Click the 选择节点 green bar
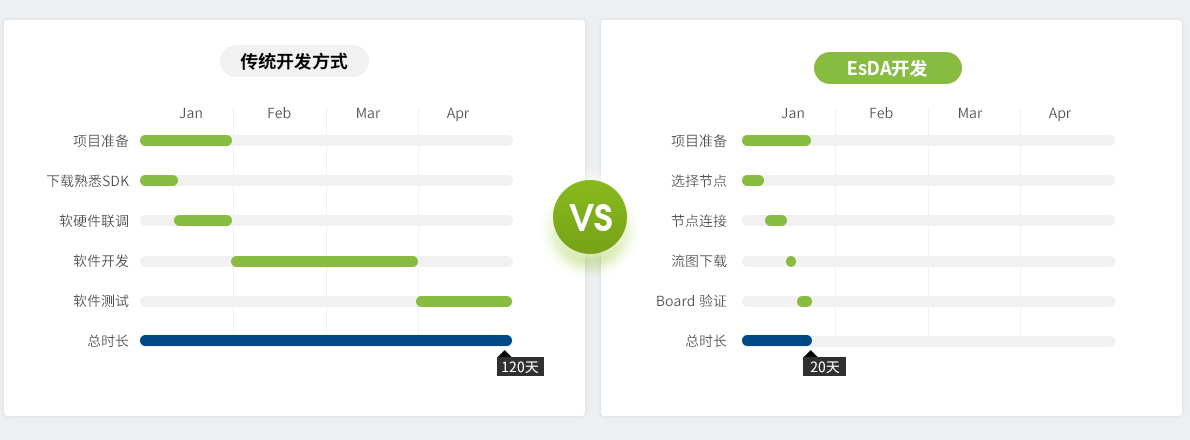The width and height of the screenshot is (1190, 440). [753, 181]
